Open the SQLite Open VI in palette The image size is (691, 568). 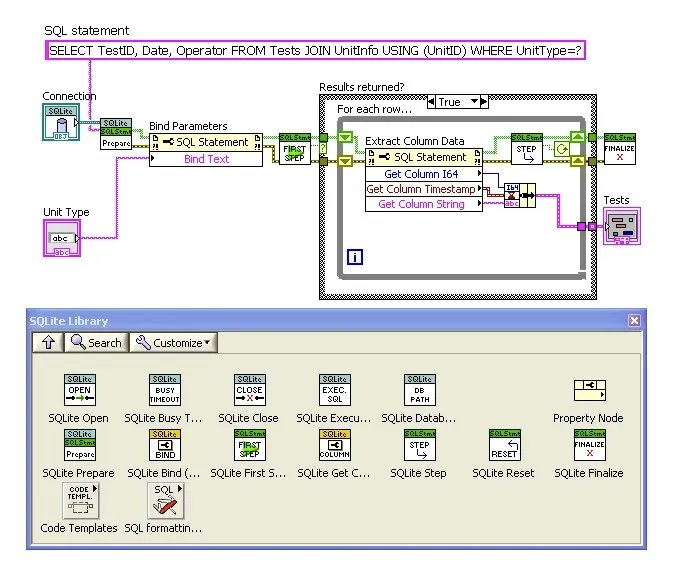point(79,390)
